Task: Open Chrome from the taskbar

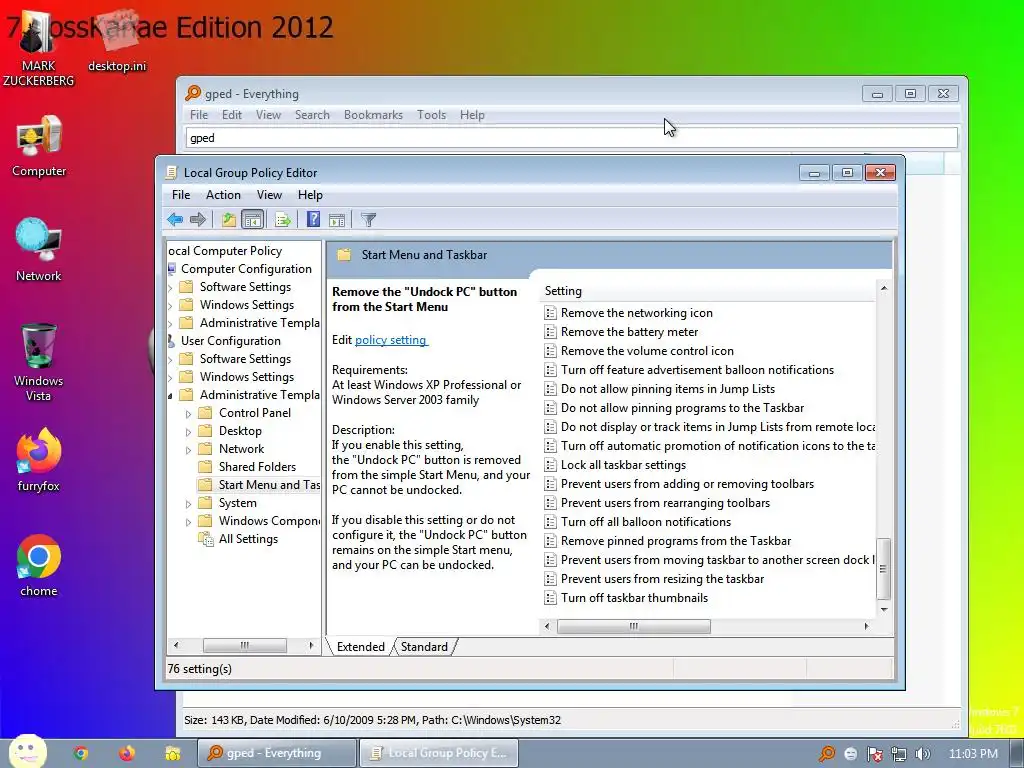Action: 81,753
